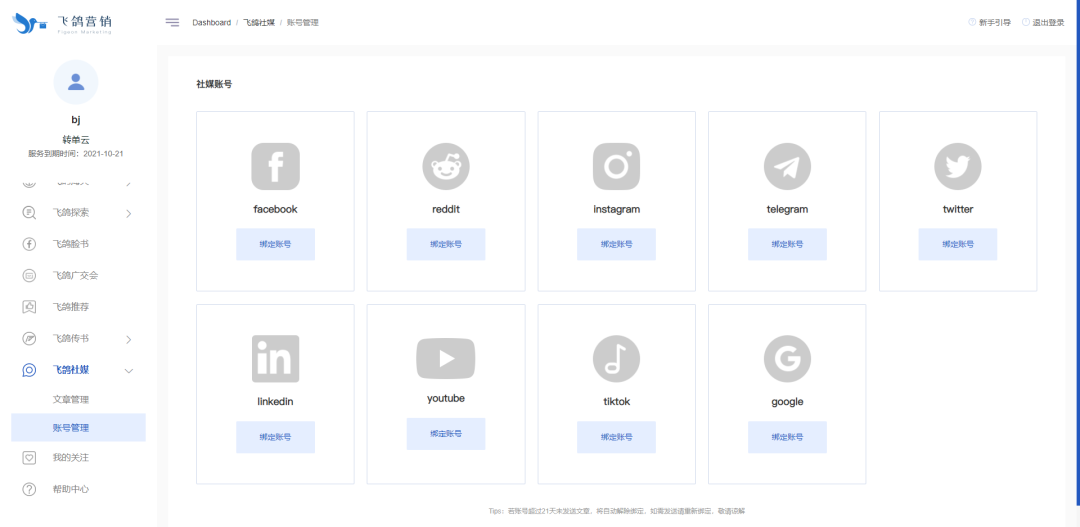Click the user avatar icon
The height and width of the screenshot is (527, 1080).
pyautogui.click(x=76, y=82)
